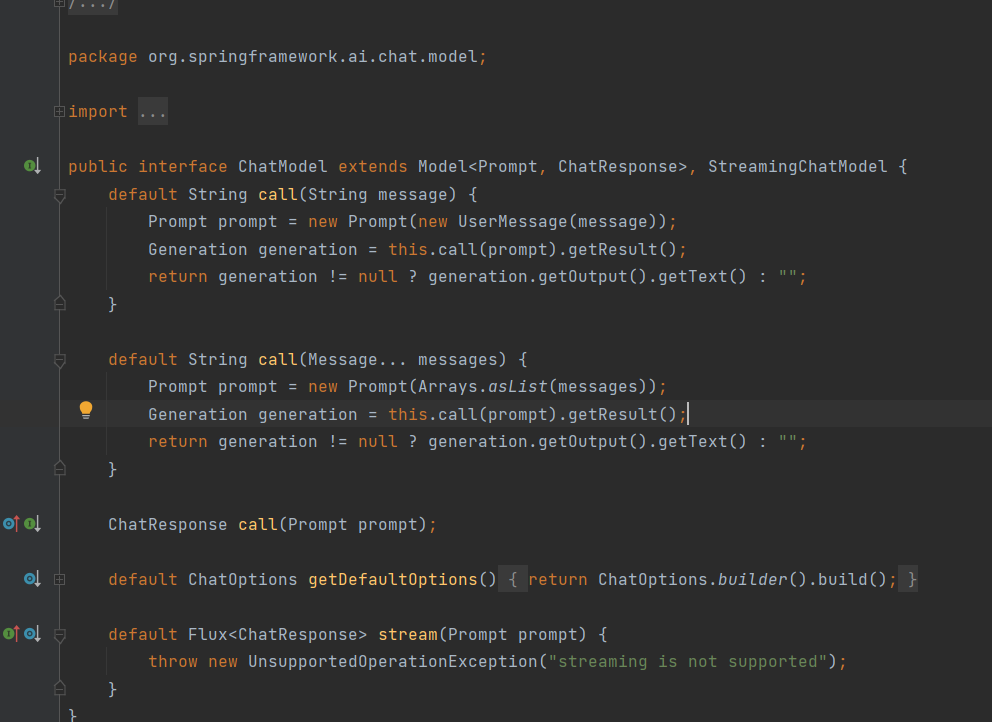Image resolution: width=992 pixels, height=722 pixels.
Task: Click Arrays in the Prompt constructor
Action: pyautogui.click(x=448, y=387)
